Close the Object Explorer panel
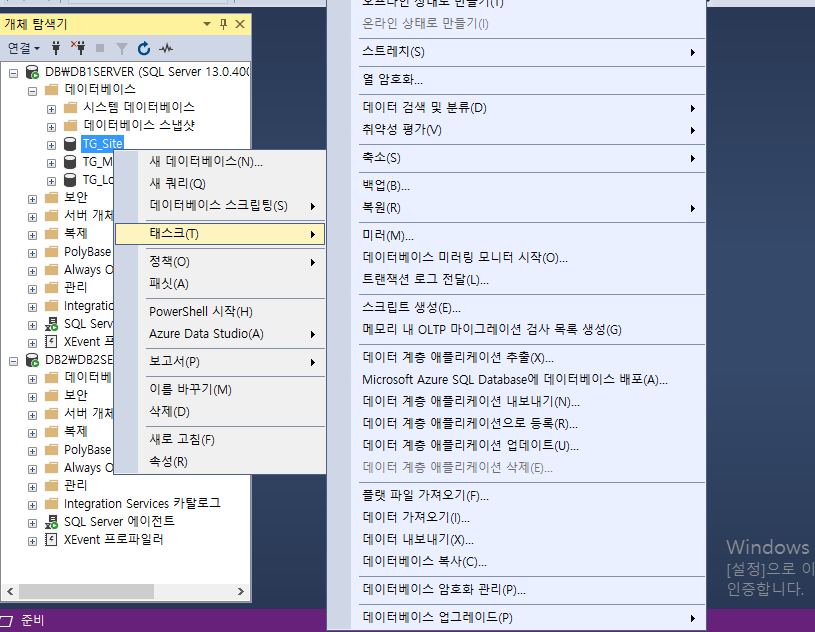The width and height of the screenshot is (815, 632). (240, 24)
